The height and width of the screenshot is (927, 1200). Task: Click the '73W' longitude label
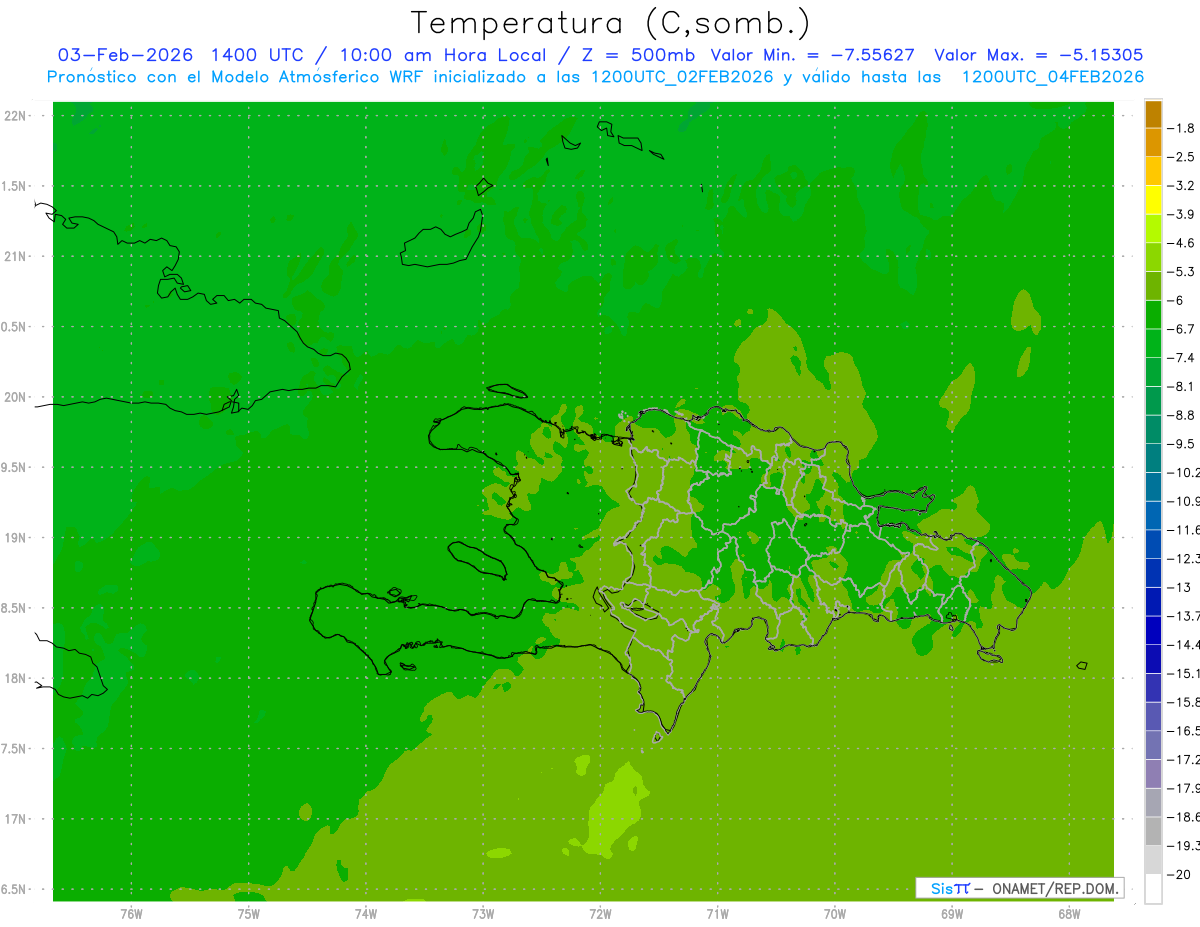point(483,914)
